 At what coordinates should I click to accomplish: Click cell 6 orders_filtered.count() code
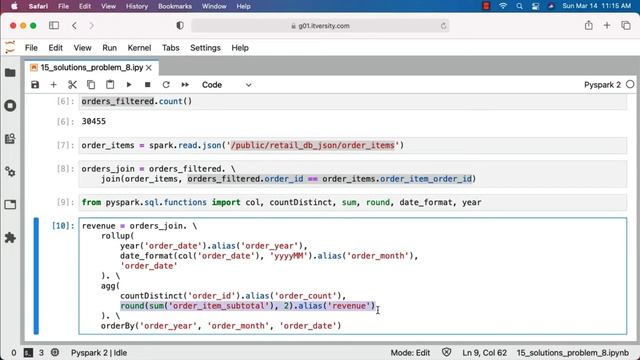(x=136, y=101)
